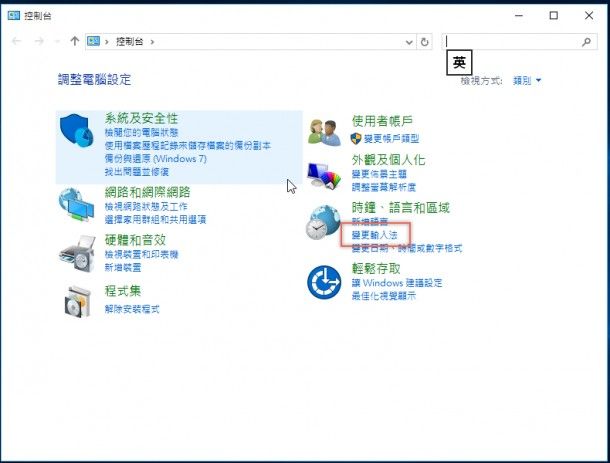The height and width of the screenshot is (463, 610).
Task: Click the 檢視方式 label text
Action: pyautogui.click(x=481, y=81)
